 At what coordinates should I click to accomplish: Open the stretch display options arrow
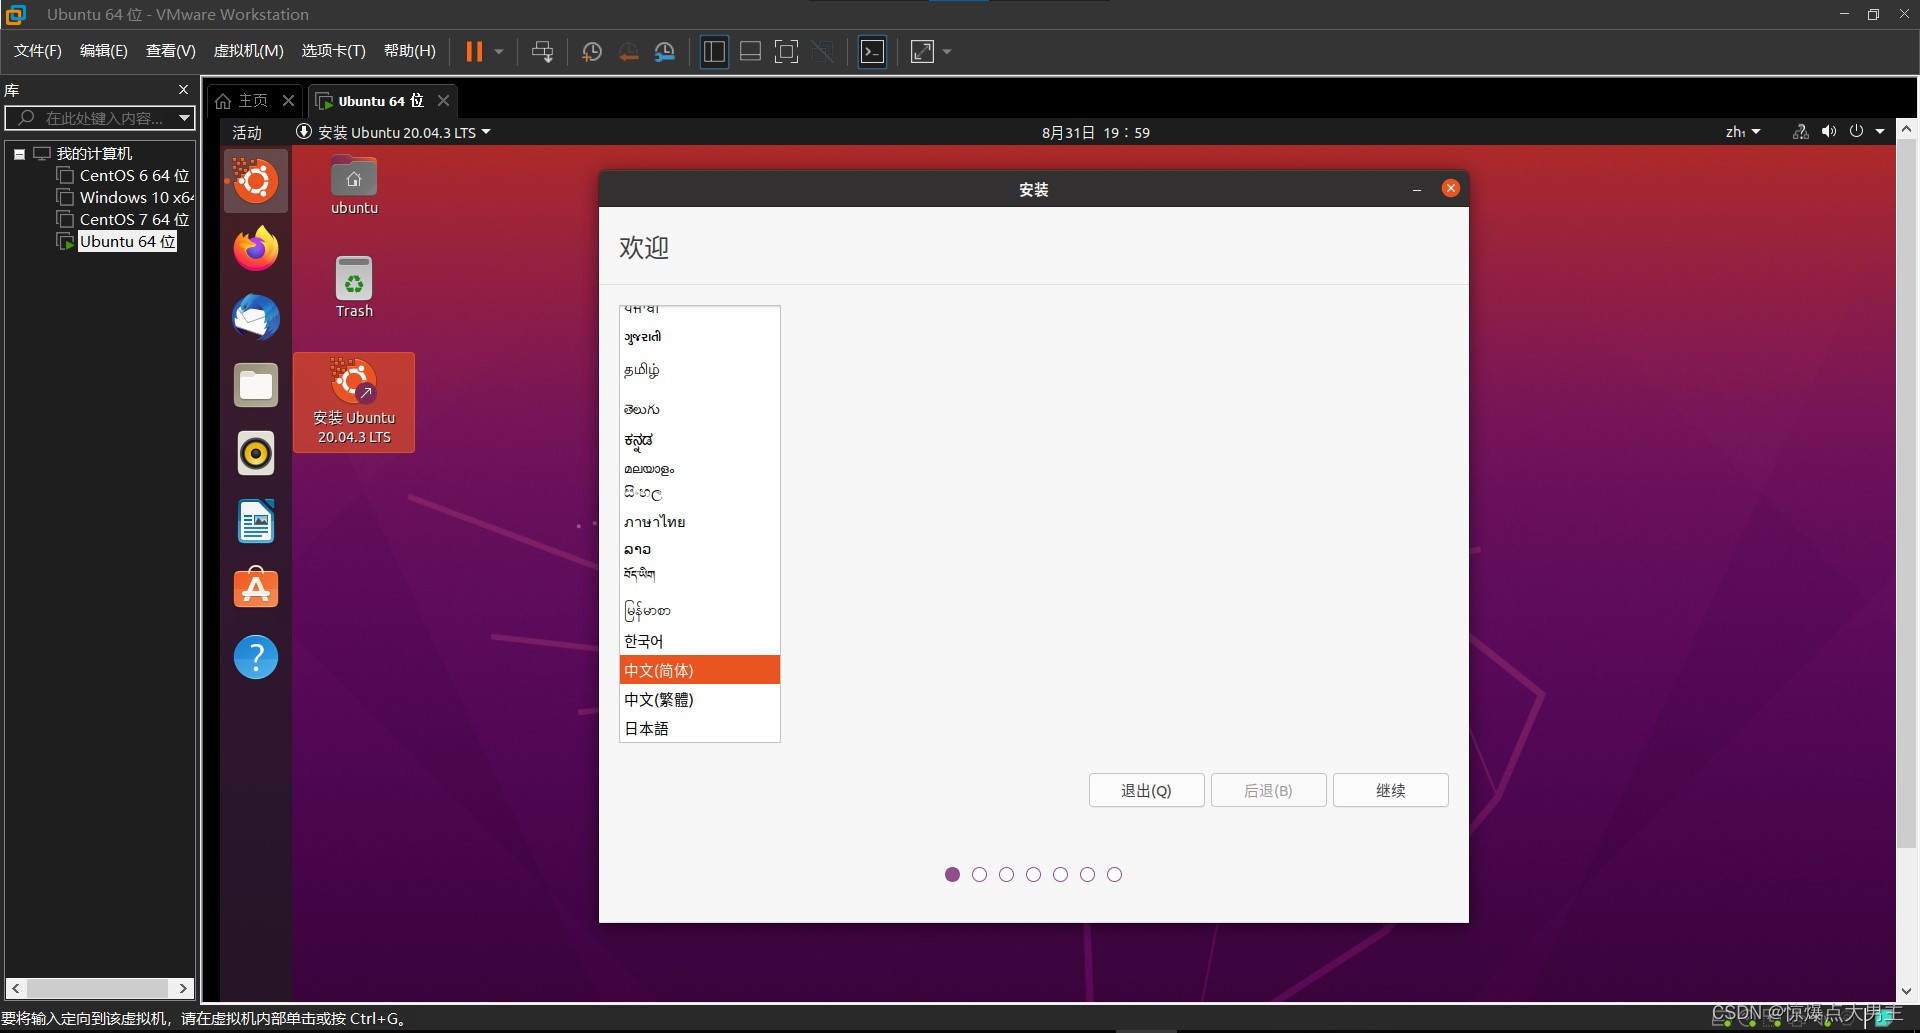947,51
